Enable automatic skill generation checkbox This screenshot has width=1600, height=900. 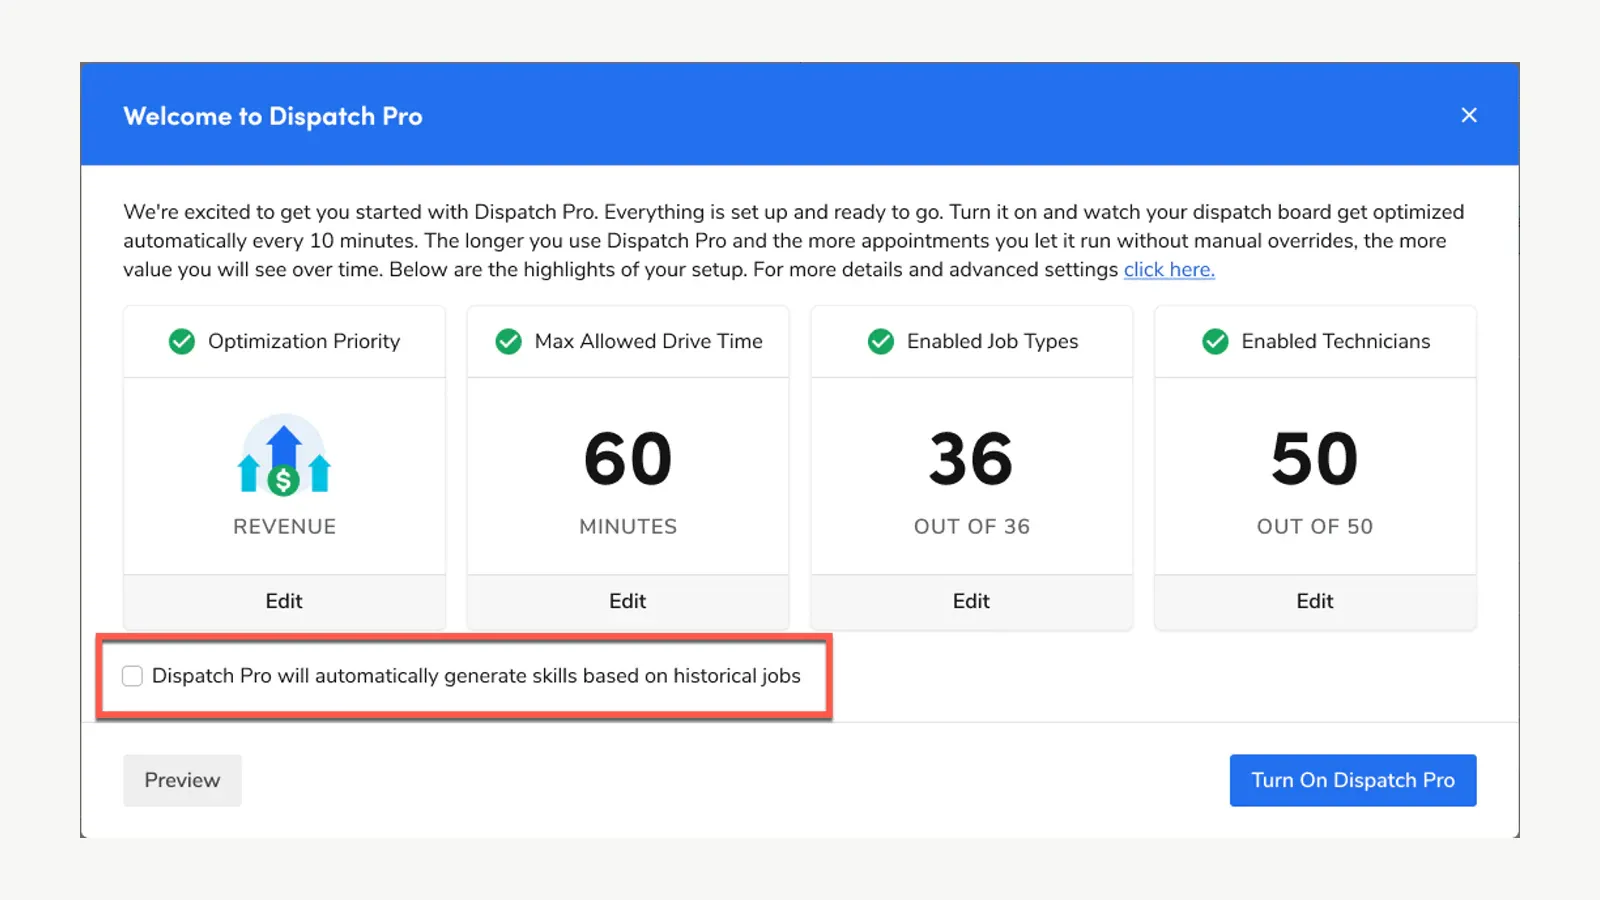click(x=132, y=676)
